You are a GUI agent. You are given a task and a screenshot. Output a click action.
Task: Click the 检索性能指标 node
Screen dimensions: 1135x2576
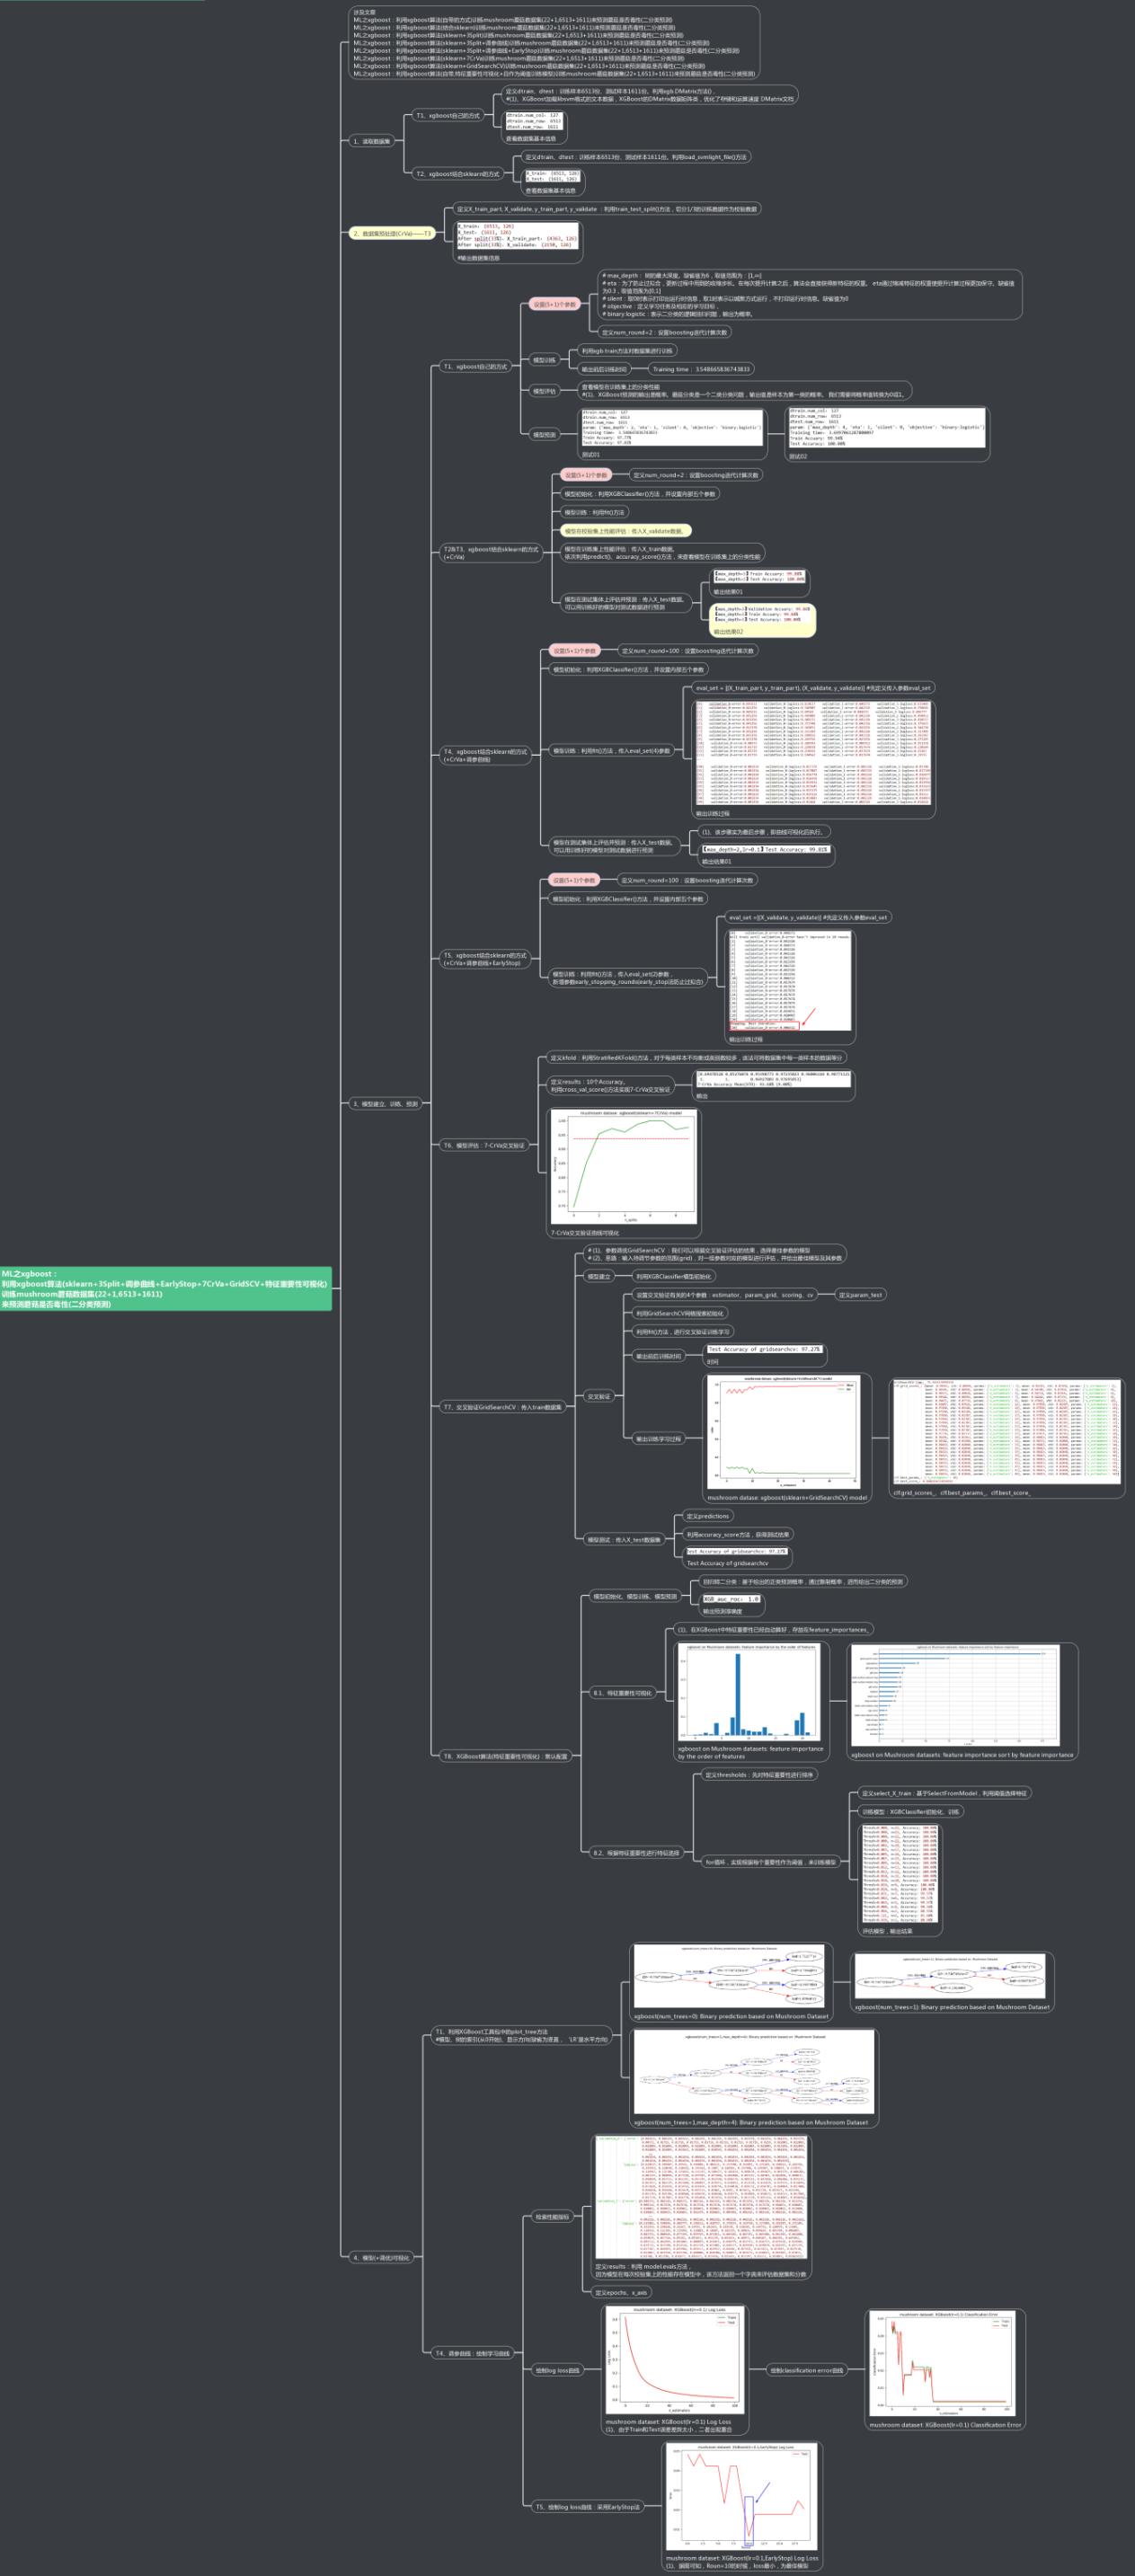pos(552,2216)
